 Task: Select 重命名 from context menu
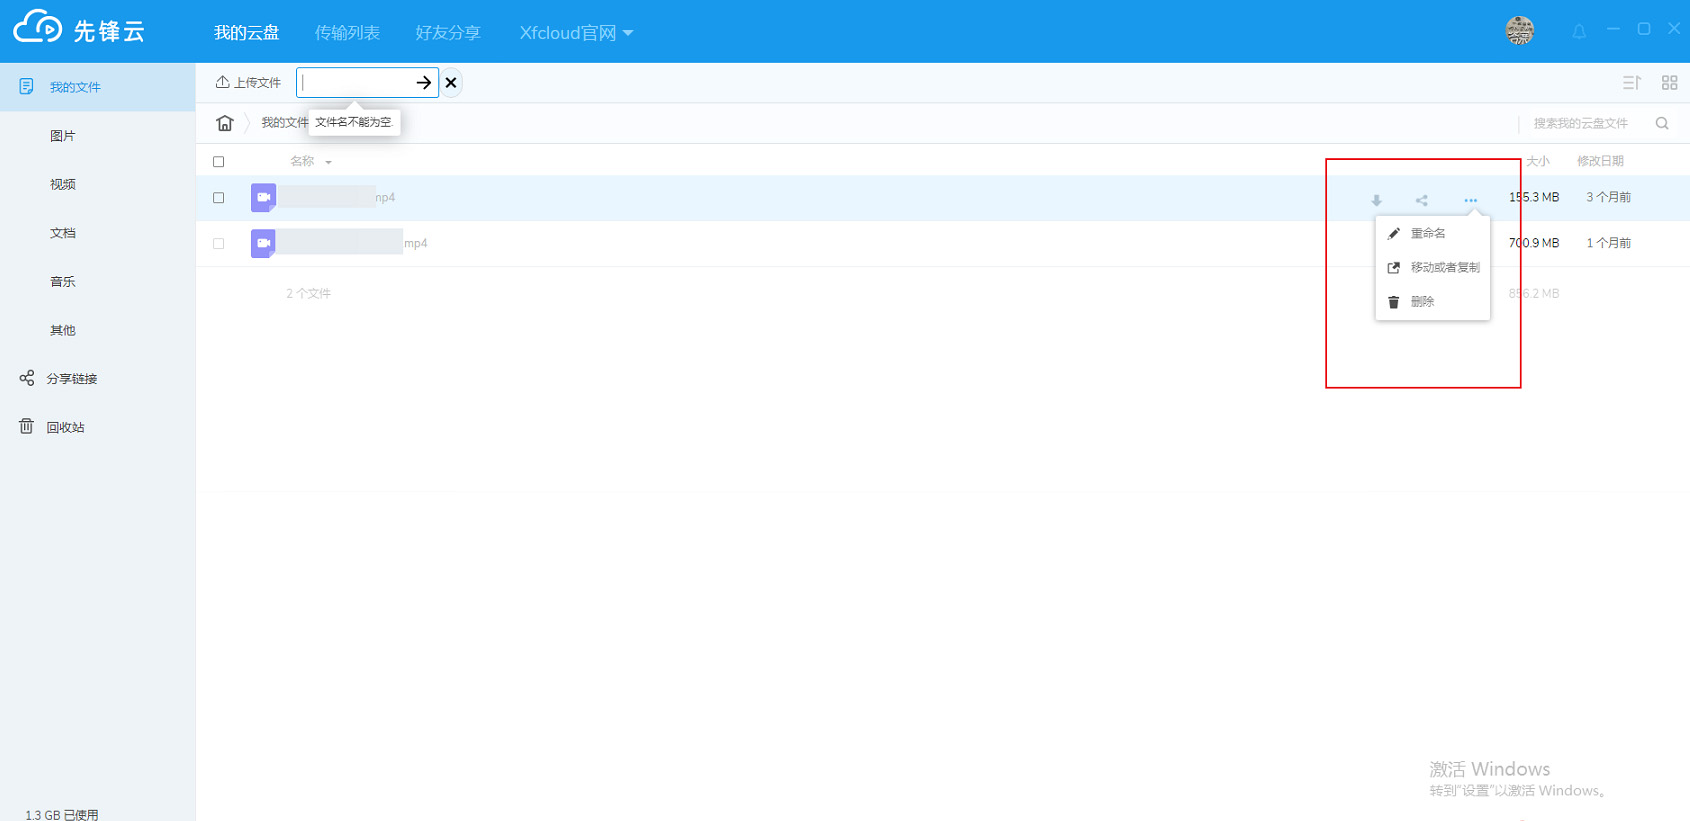[x=1427, y=233]
